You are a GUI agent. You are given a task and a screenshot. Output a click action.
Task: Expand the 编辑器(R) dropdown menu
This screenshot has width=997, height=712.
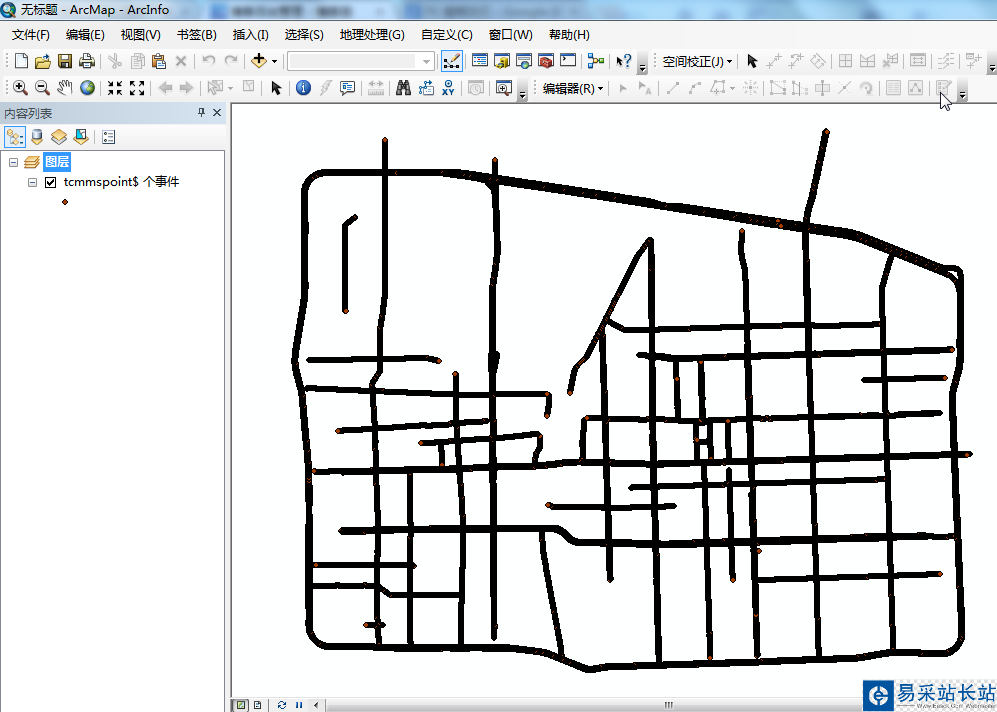pos(573,88)
